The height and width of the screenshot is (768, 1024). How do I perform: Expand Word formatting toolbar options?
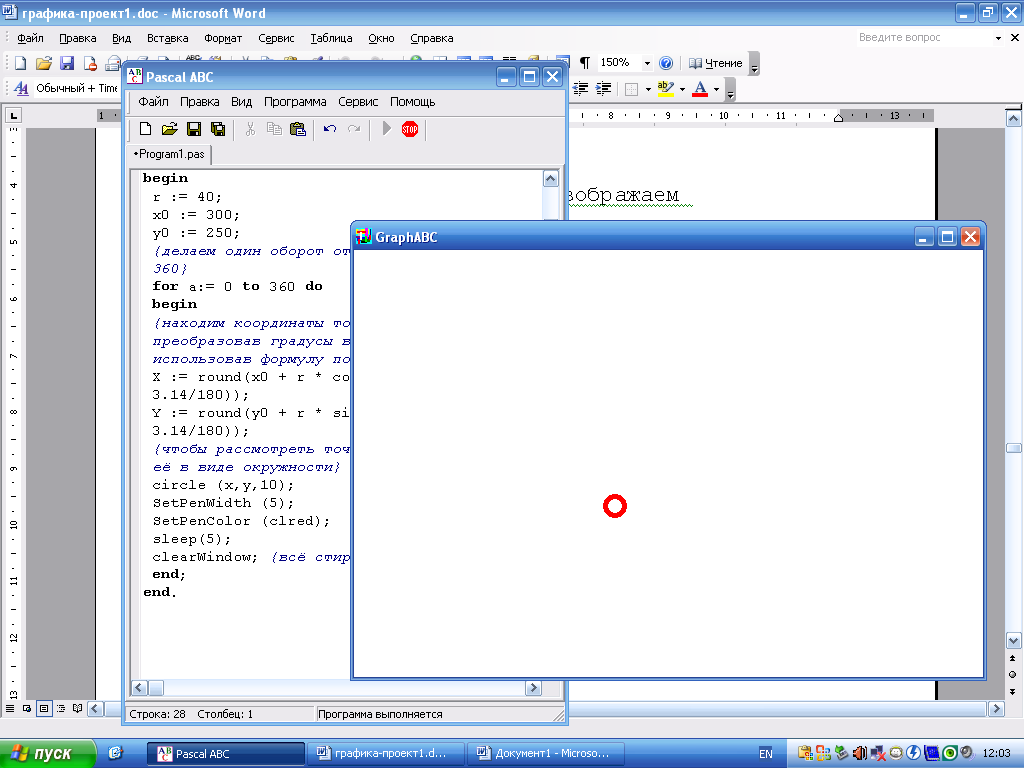tap(730, 89)
